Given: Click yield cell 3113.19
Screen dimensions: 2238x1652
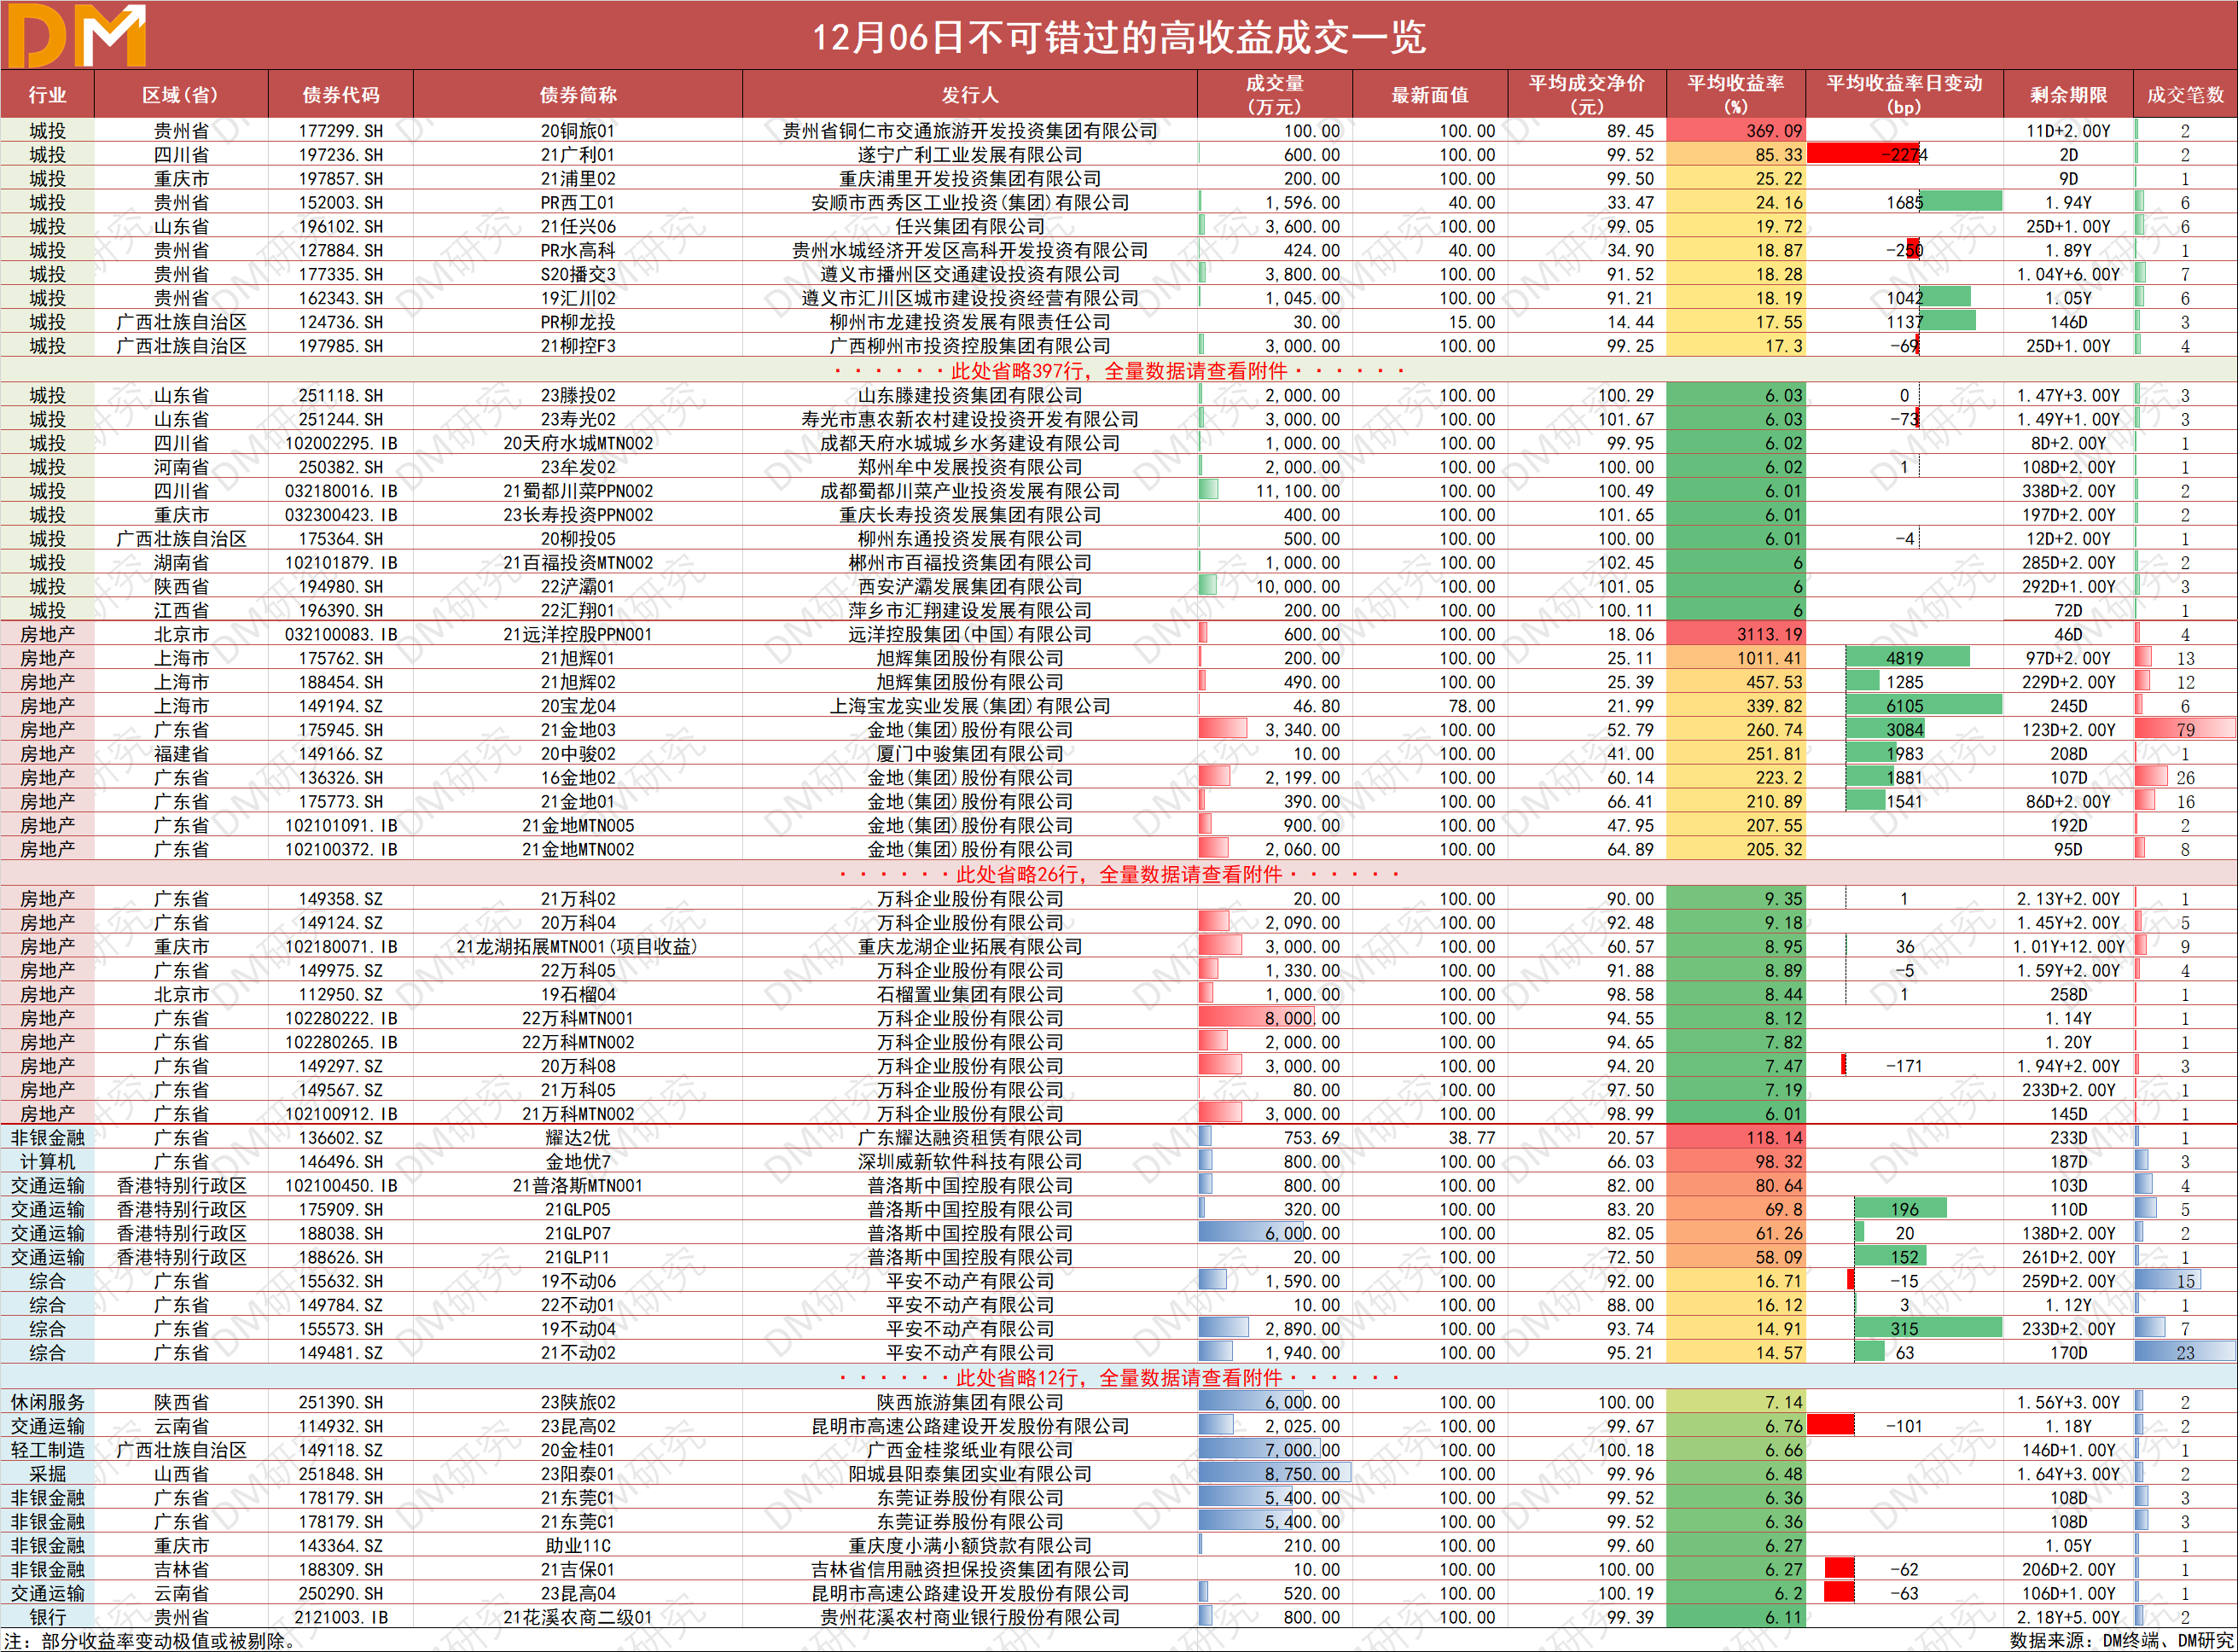Looking at the screenshot, I should click(1736, 635).
